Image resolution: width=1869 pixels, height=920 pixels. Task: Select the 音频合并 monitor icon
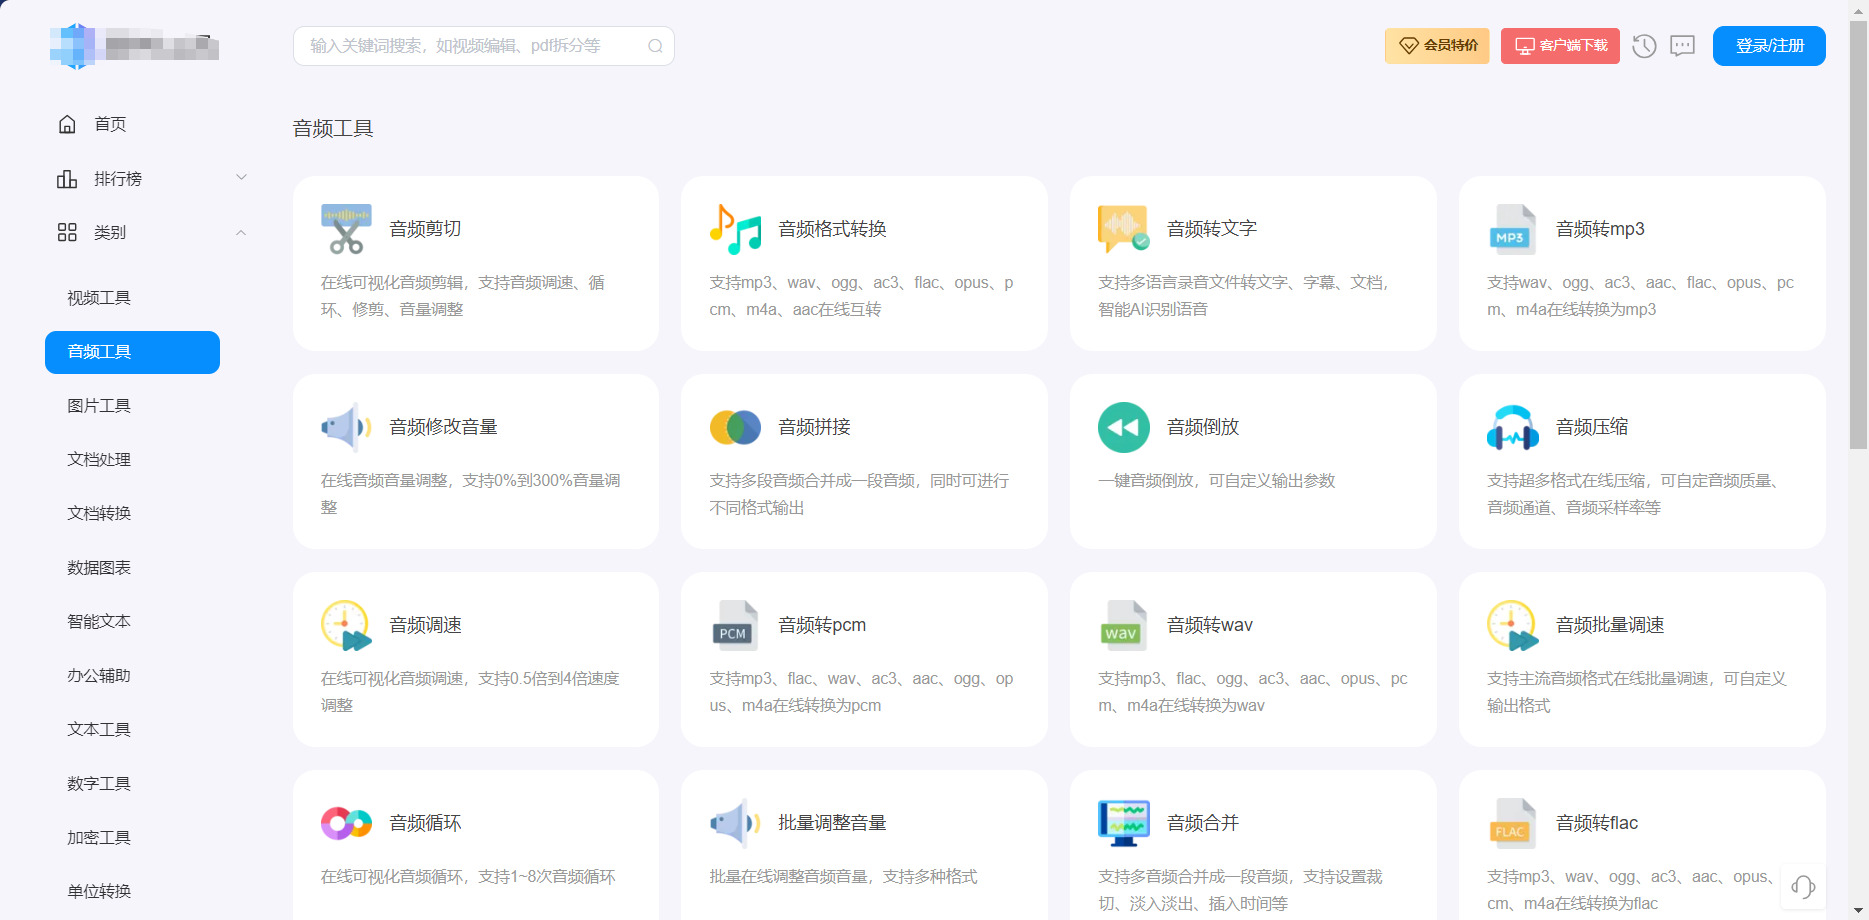(x=1124, y=823)
